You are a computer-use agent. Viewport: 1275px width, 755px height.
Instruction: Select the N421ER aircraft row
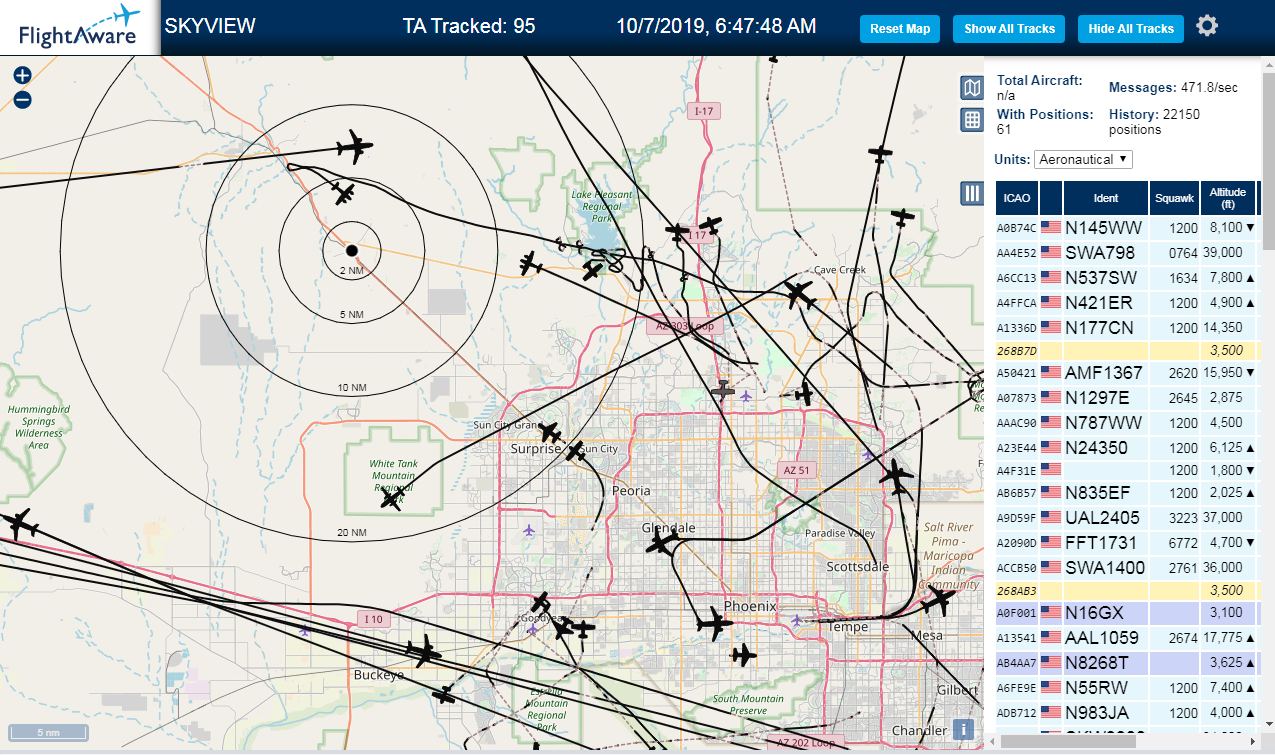pos(1127,302)
